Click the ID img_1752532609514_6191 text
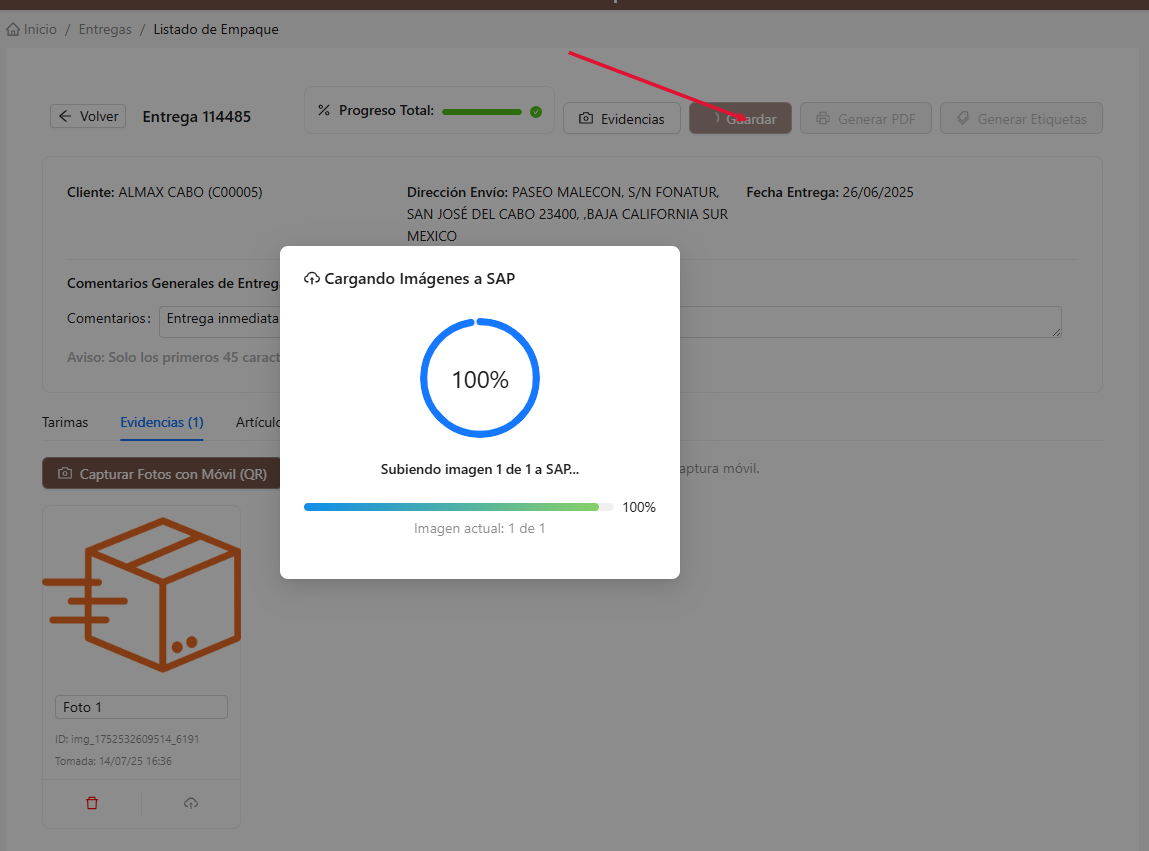Viewport: 1149px width, 851px height. pos(127,739)
